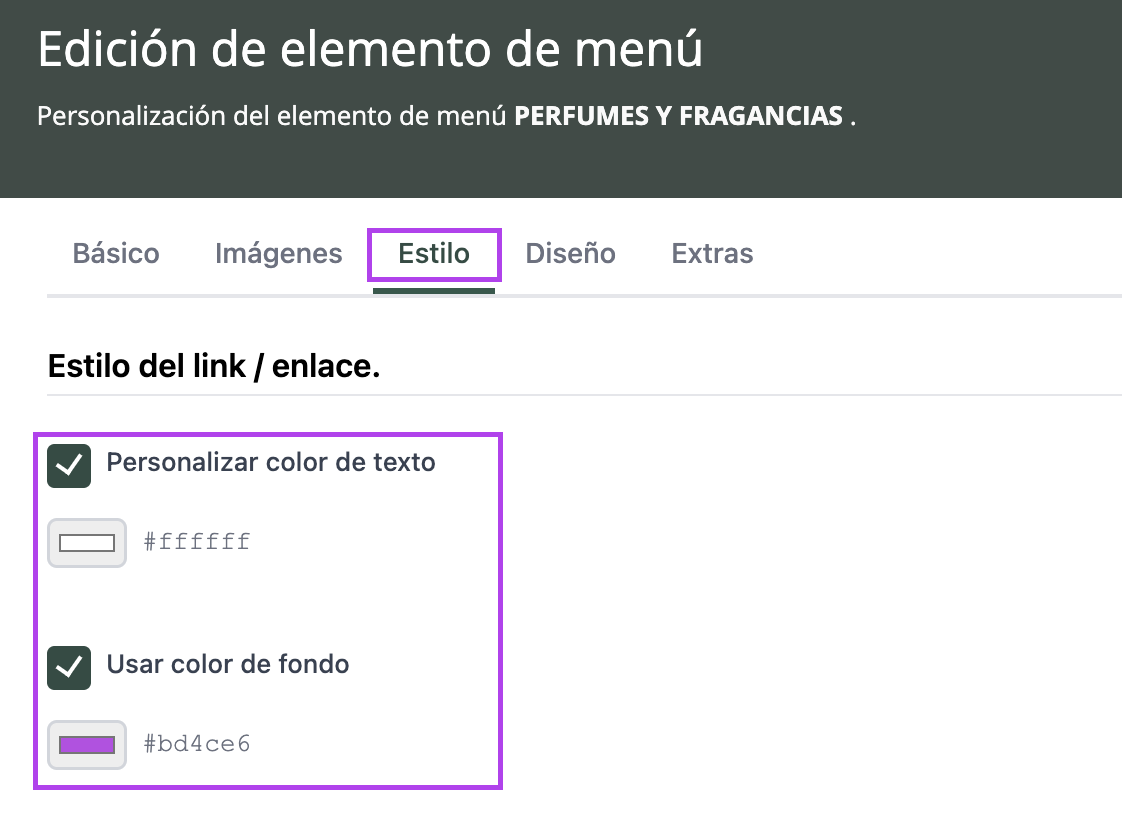Switch to the Básico tab
Viewport: 1122px width, 814px height.
point(116,254)
